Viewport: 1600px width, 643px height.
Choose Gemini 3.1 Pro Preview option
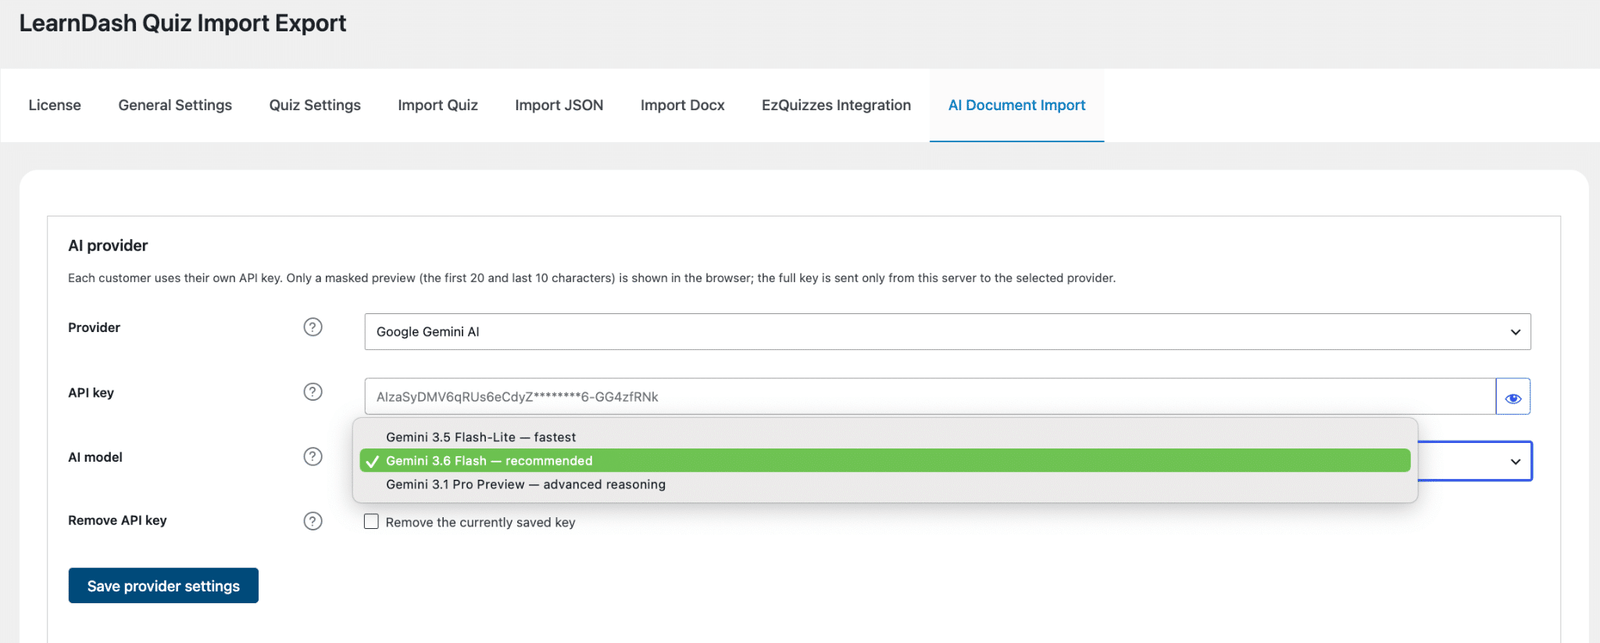885,484
